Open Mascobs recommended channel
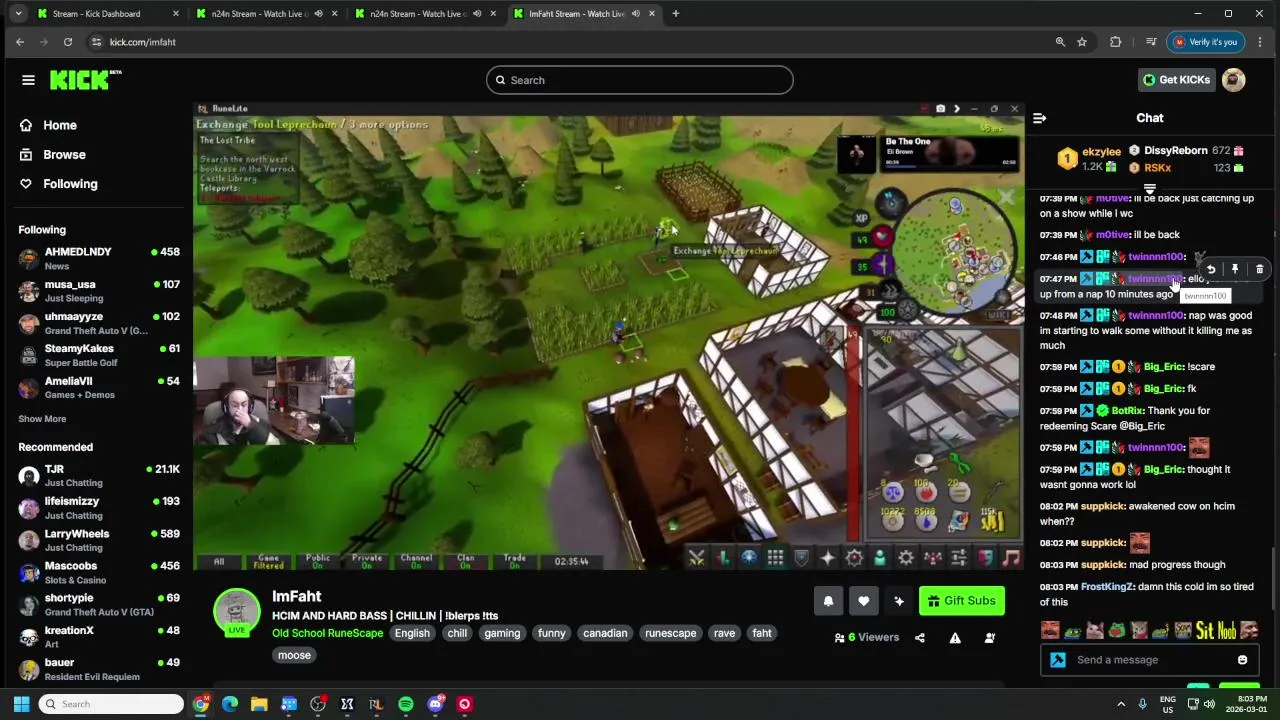 (x=98, y=572)
